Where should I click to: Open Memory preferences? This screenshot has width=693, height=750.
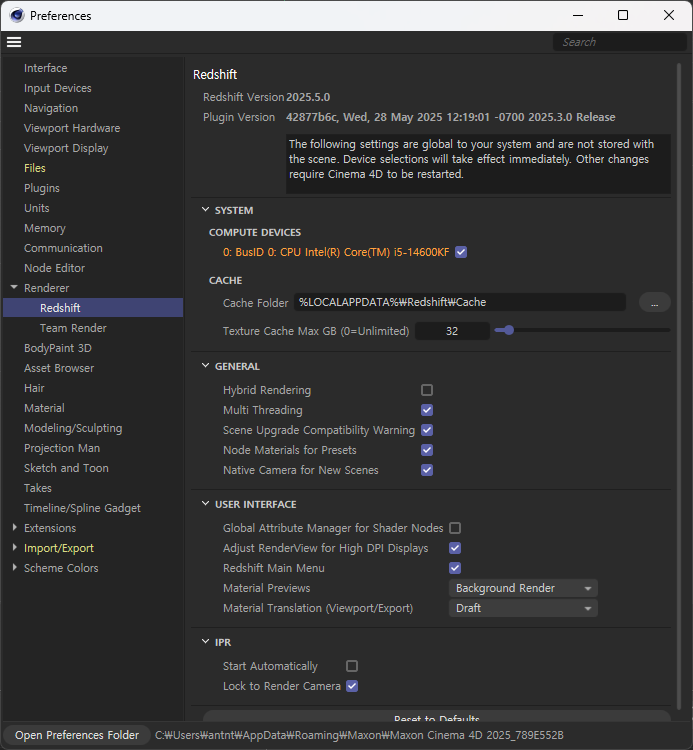tap(45, 228)
